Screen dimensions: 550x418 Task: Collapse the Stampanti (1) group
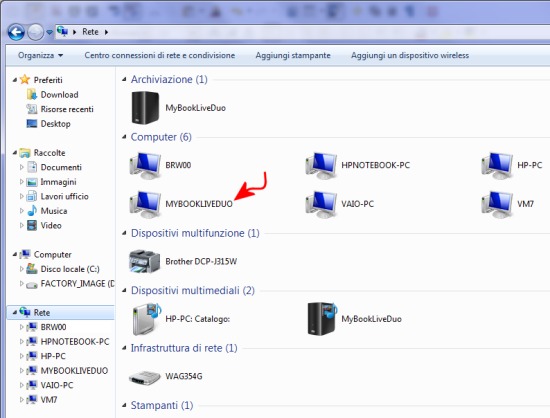[x=124, y=406]
